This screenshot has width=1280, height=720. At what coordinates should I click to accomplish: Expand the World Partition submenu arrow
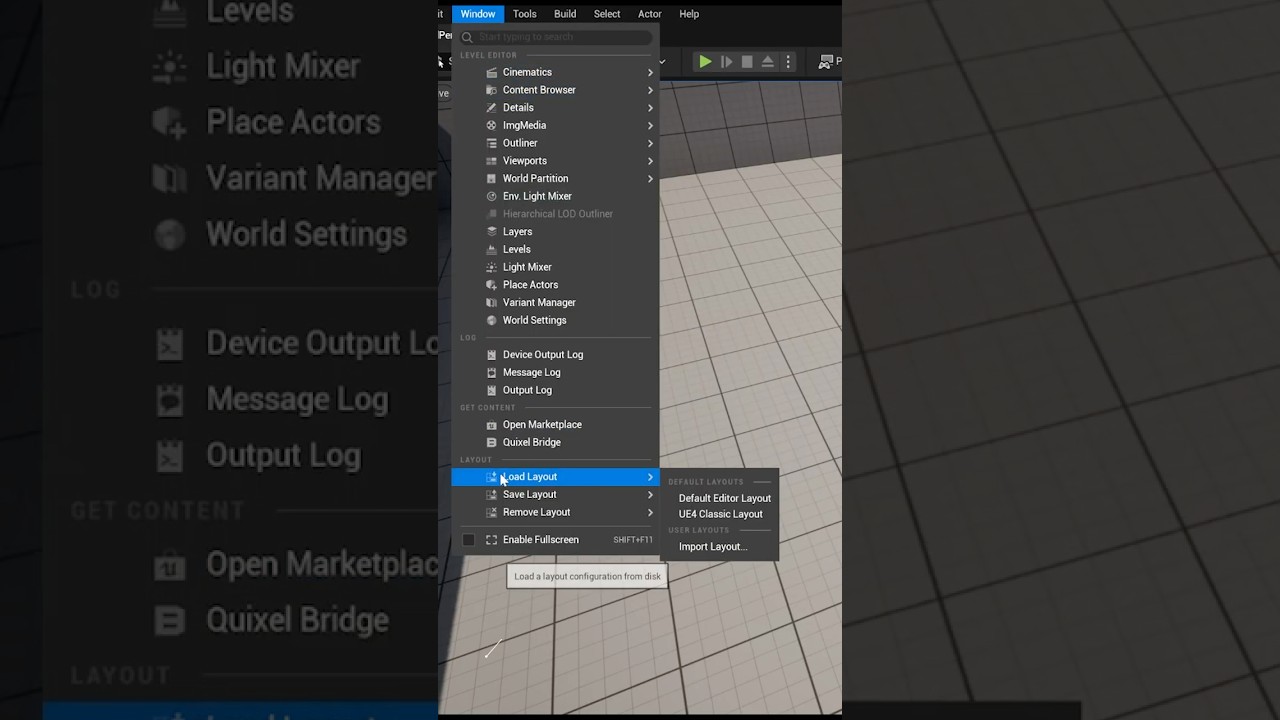click(650, 178)
